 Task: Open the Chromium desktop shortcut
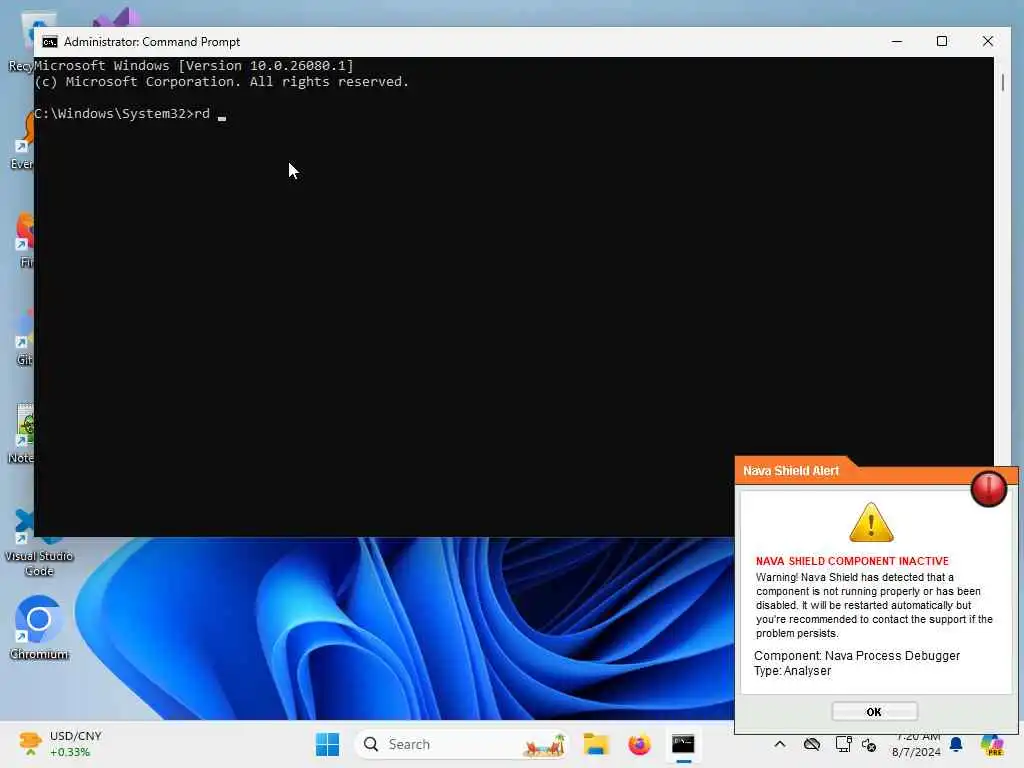pyautogui.click(x=39, y=628)
